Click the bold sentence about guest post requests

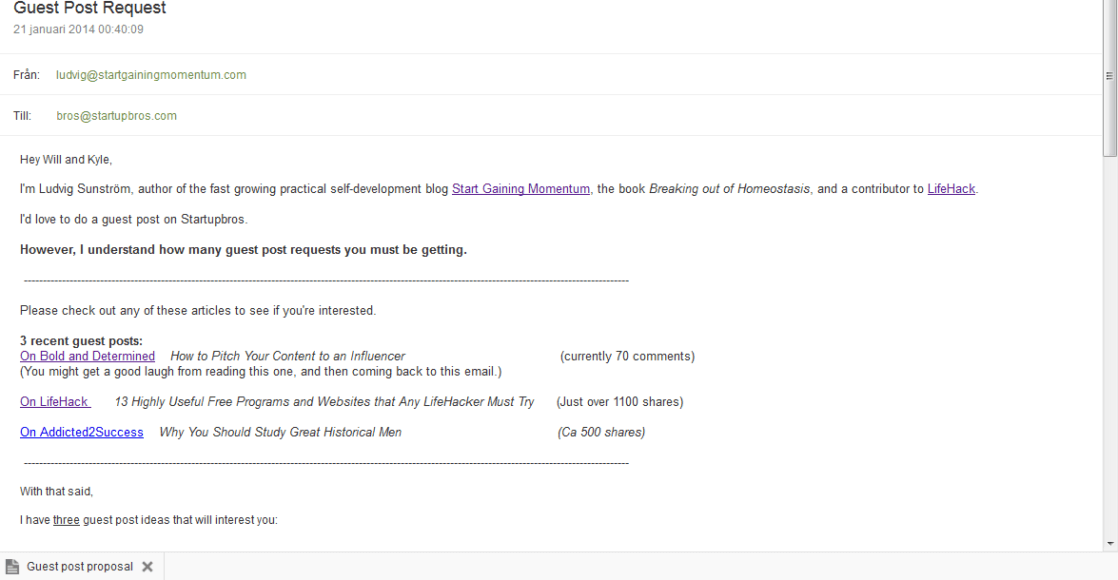tap(243, 250)
